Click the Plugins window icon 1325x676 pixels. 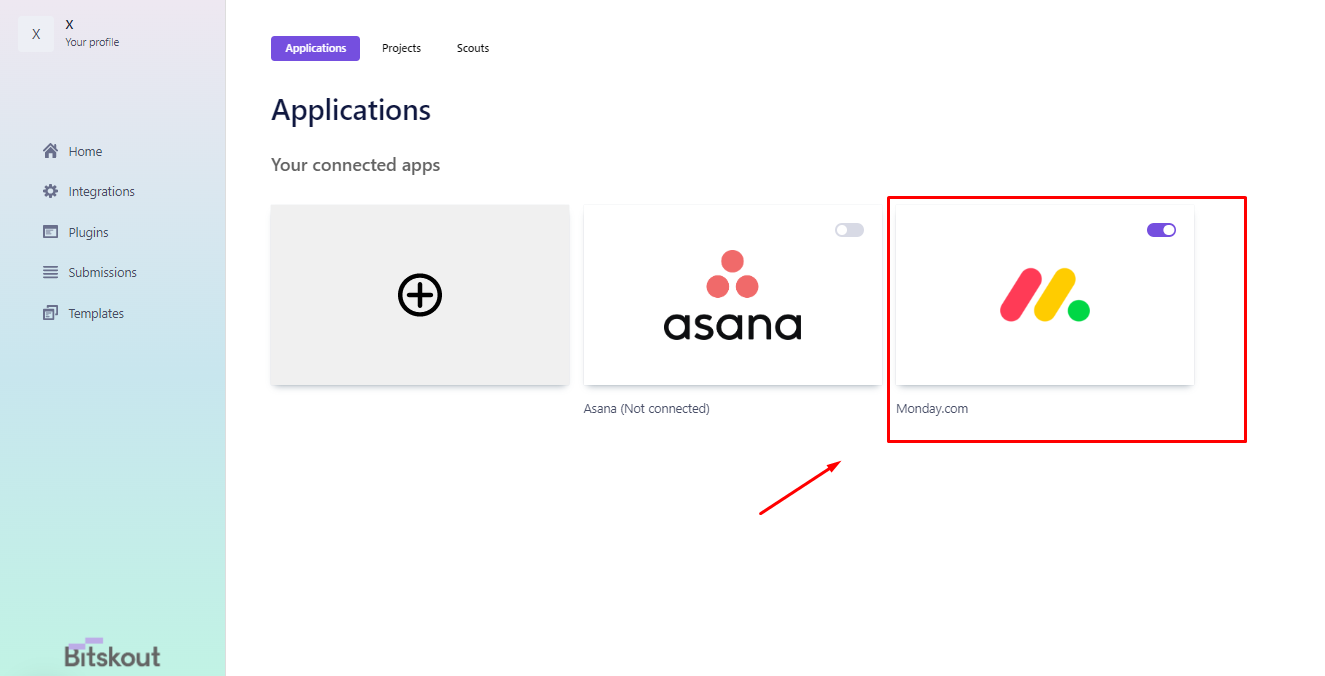click(x=50, y=232)
